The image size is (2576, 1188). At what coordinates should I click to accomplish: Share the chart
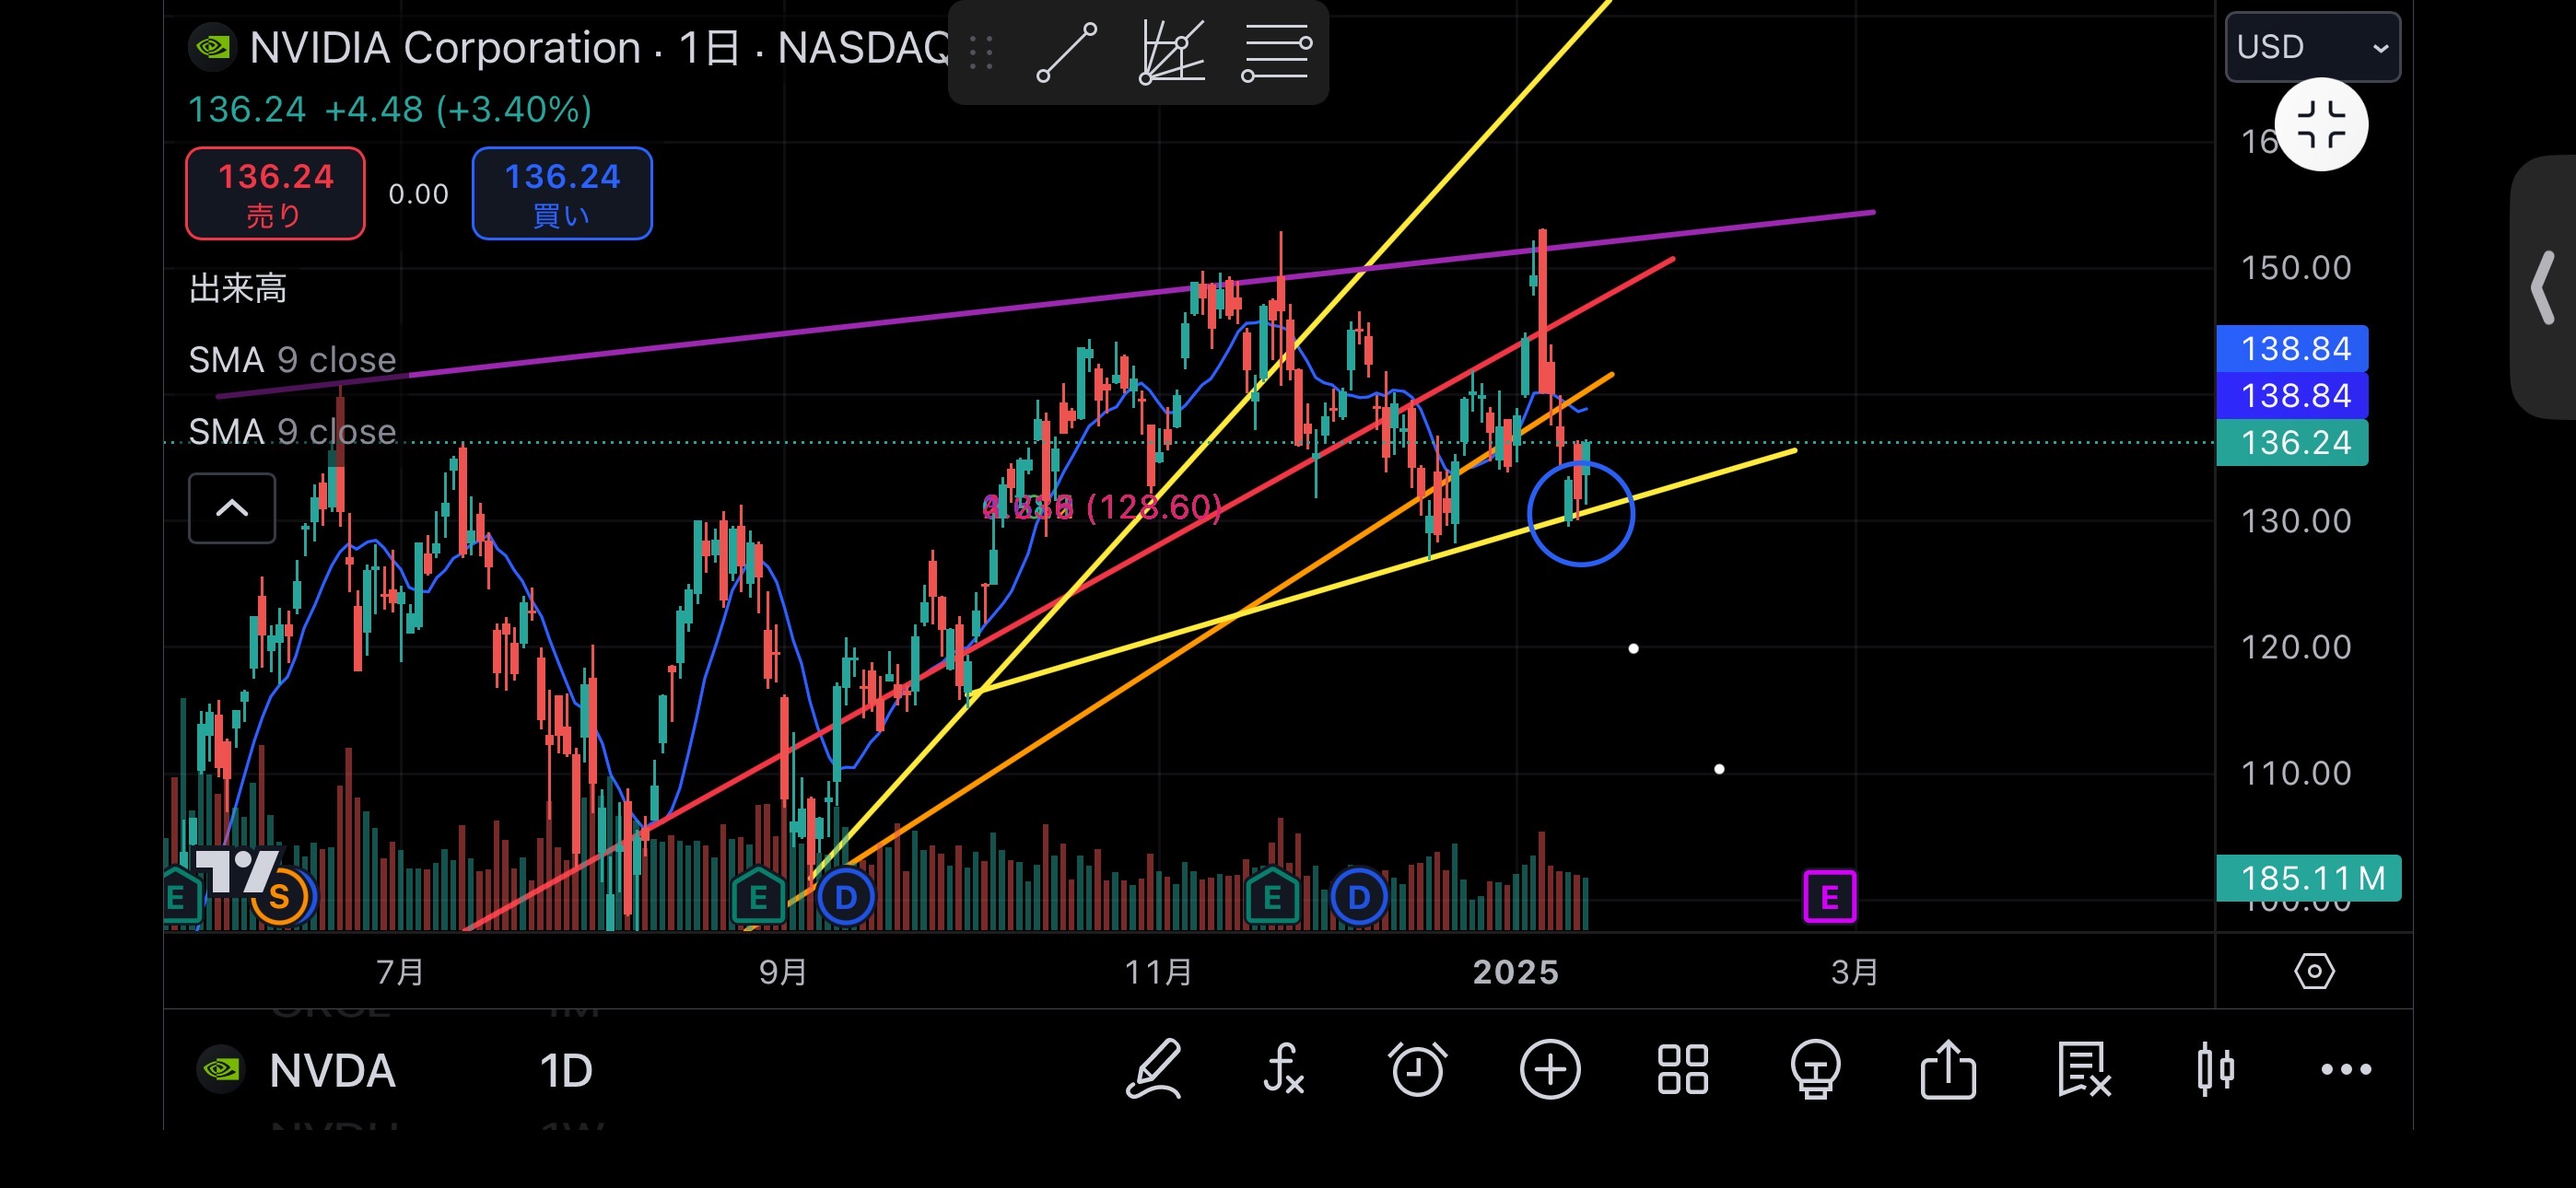(1948, 1070)
